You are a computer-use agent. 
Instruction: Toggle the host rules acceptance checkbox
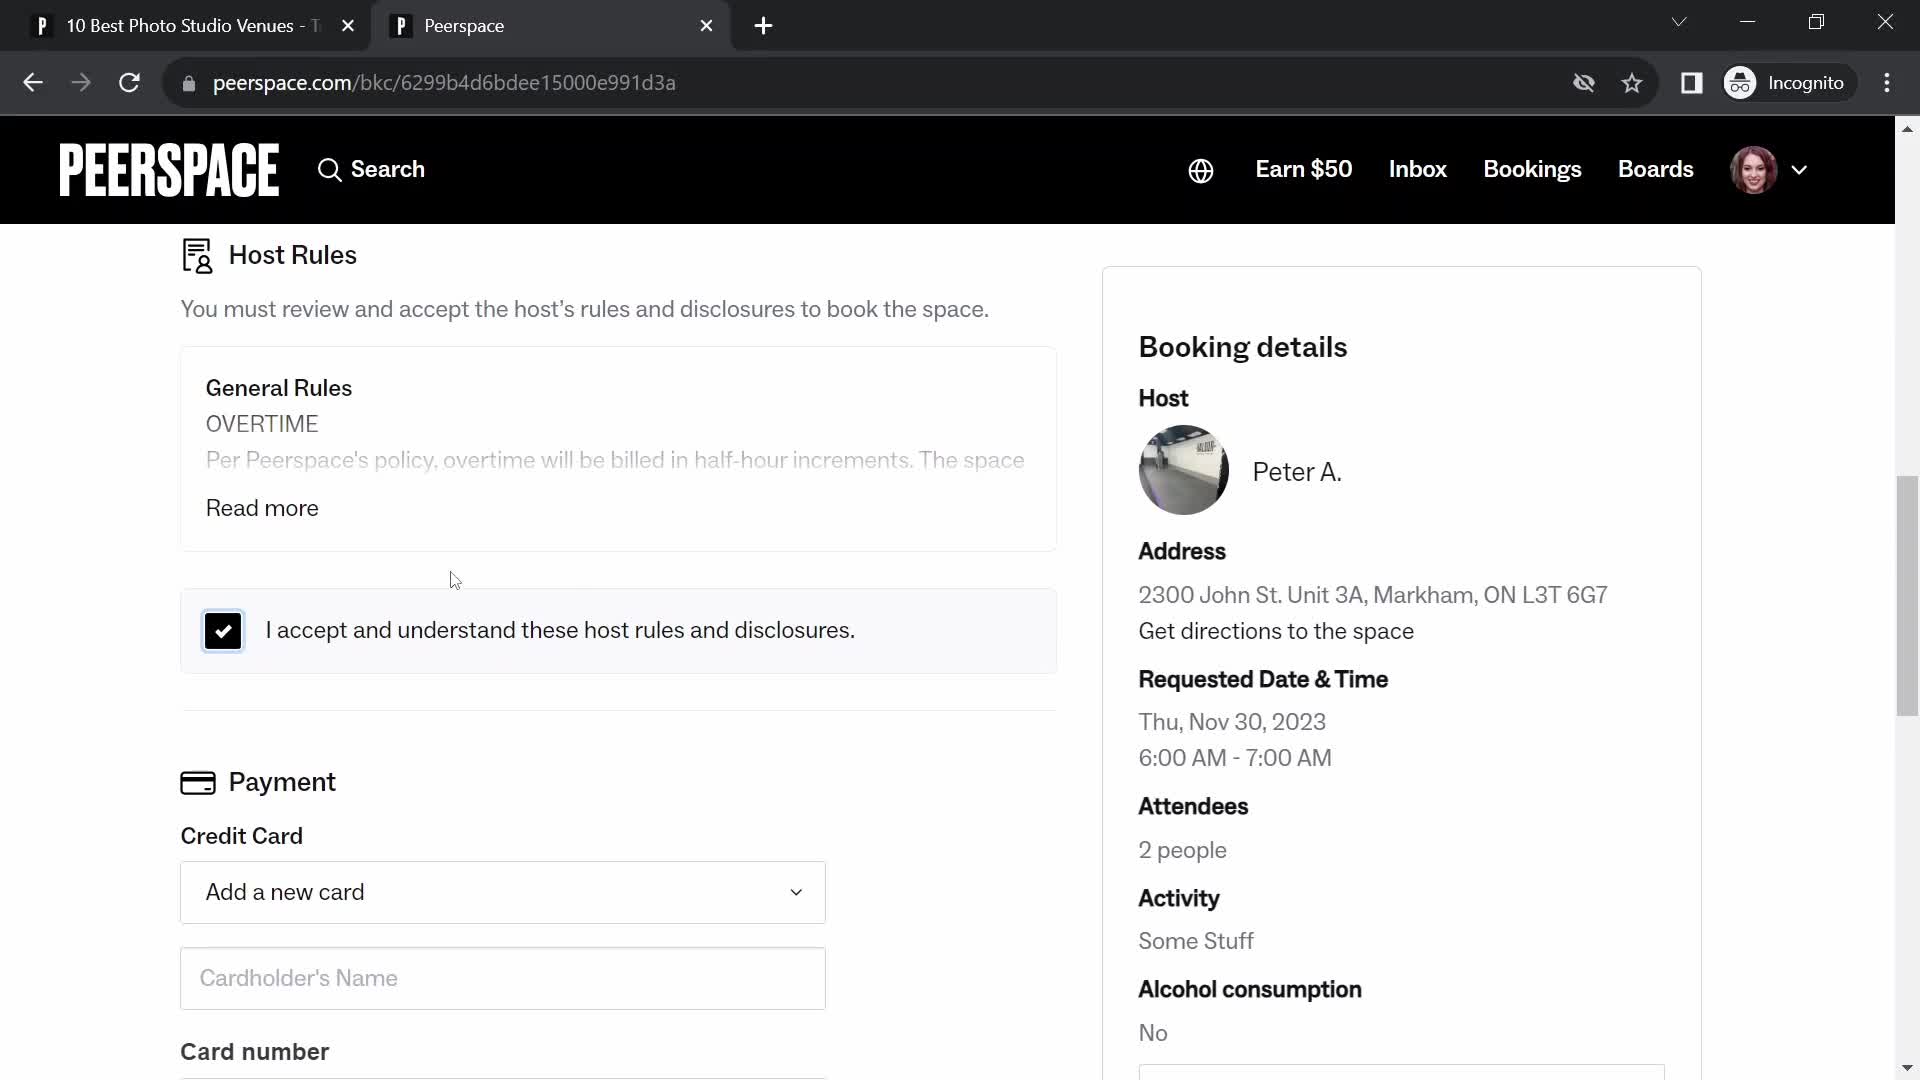pyautogui.click(x=223, y=630)
